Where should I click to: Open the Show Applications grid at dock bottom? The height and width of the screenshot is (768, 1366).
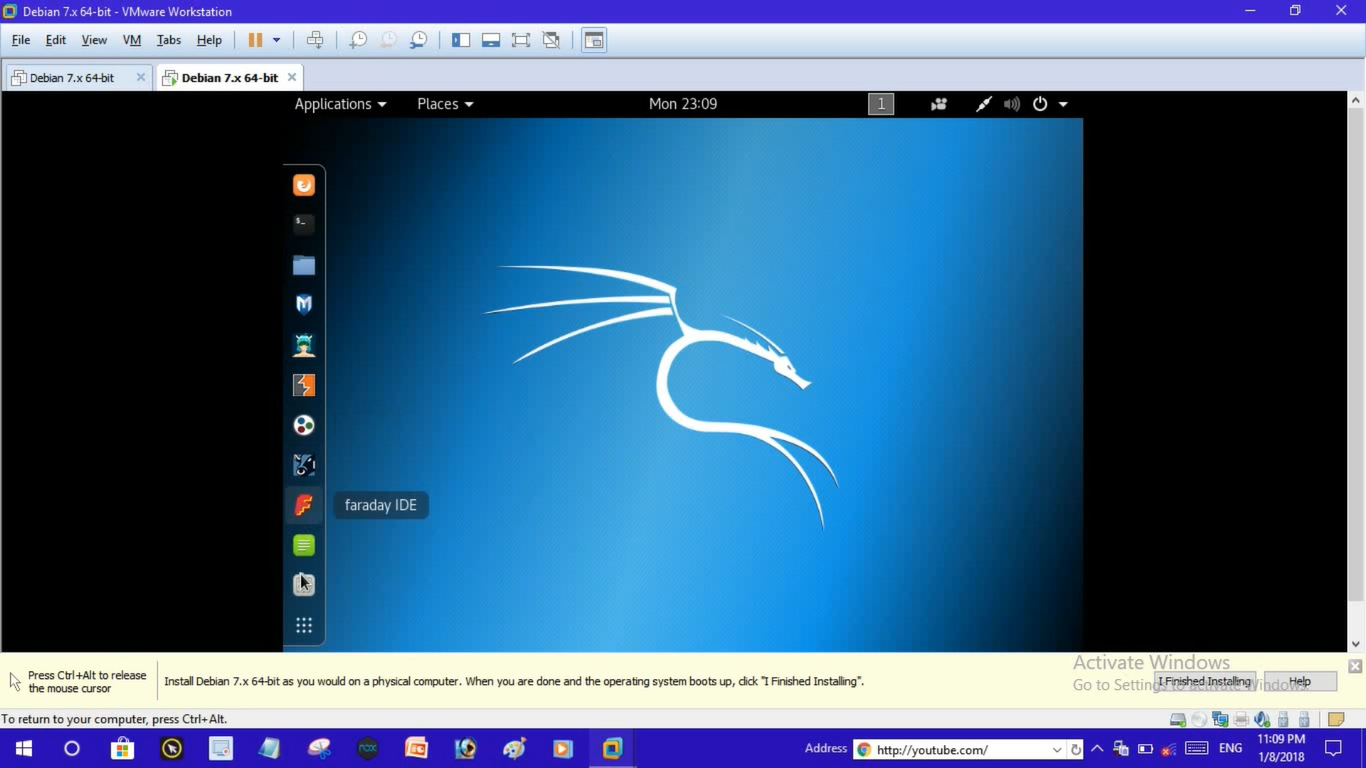pyautogui.click(x=303, y=625)
